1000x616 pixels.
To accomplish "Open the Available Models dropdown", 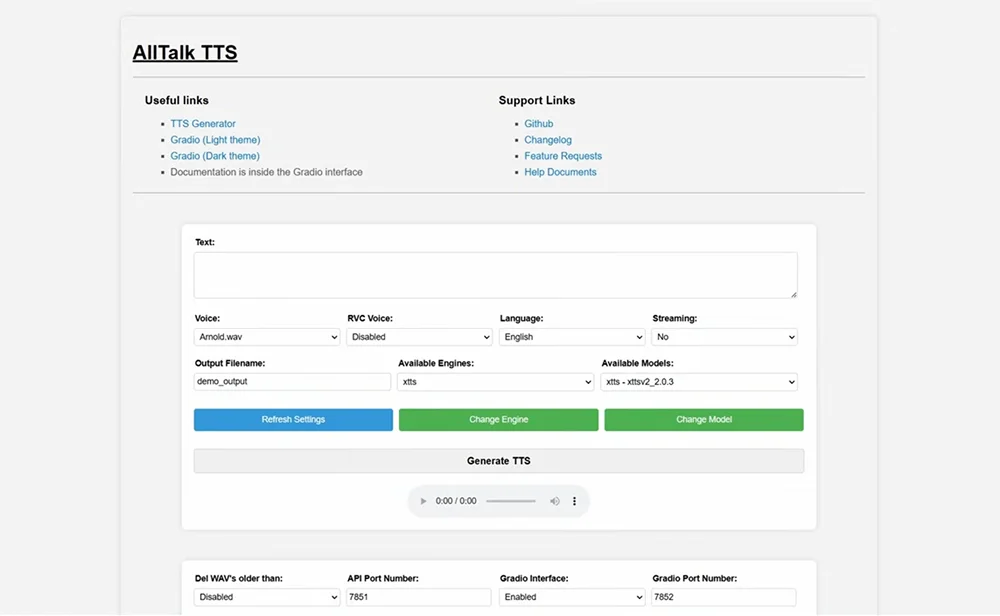I will coord(698,381).
